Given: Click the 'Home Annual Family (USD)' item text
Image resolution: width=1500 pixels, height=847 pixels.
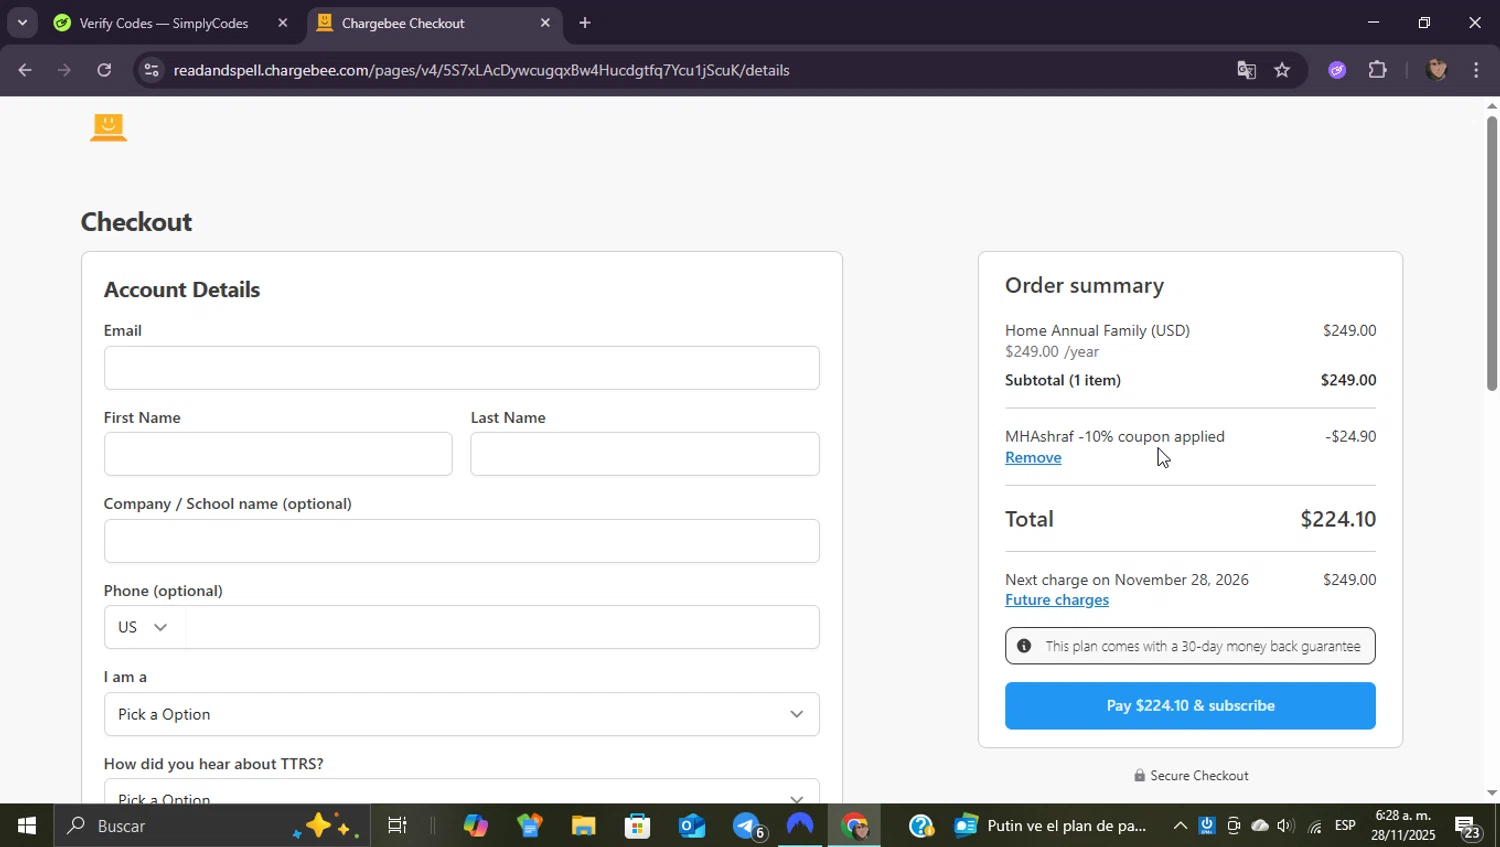Looking at the screenshot, I should point(1097,330).
